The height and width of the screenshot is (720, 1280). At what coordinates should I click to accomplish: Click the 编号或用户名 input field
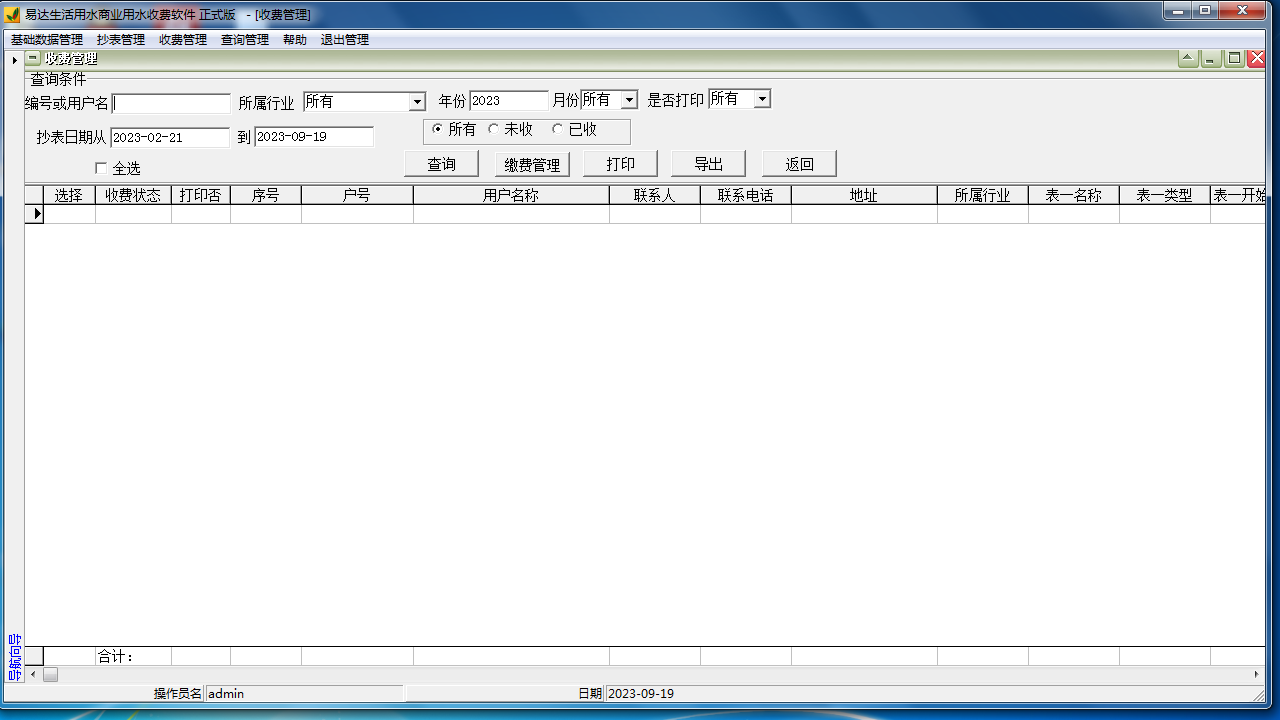(x=171, y=104)
